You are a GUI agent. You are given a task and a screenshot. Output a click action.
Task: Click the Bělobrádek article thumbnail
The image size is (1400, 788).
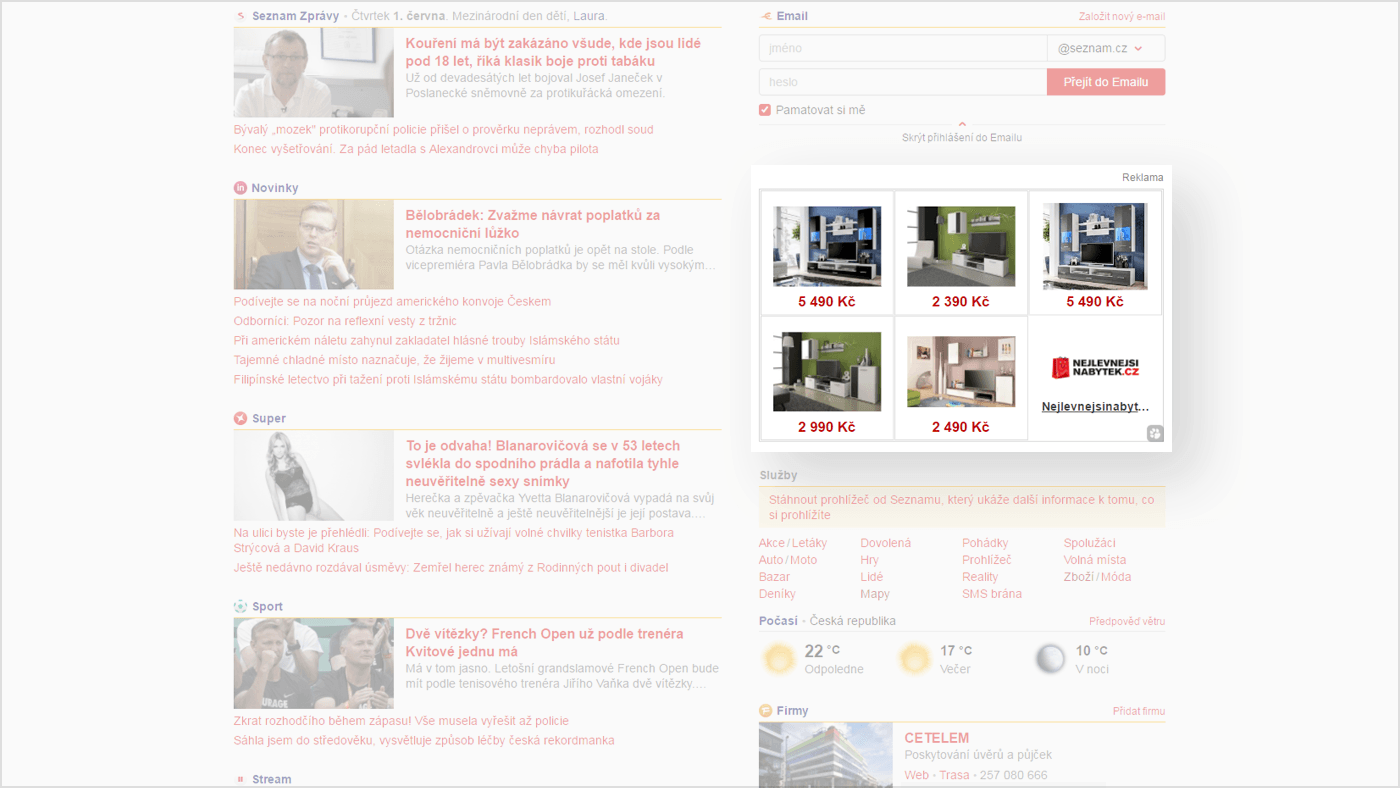(x=314, y=244)
